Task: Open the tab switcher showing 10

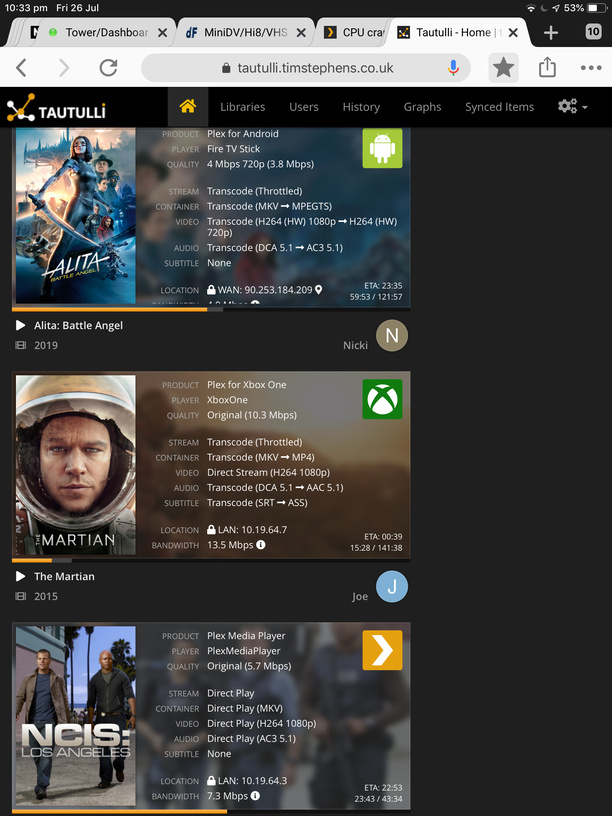Action: point(593,32)
